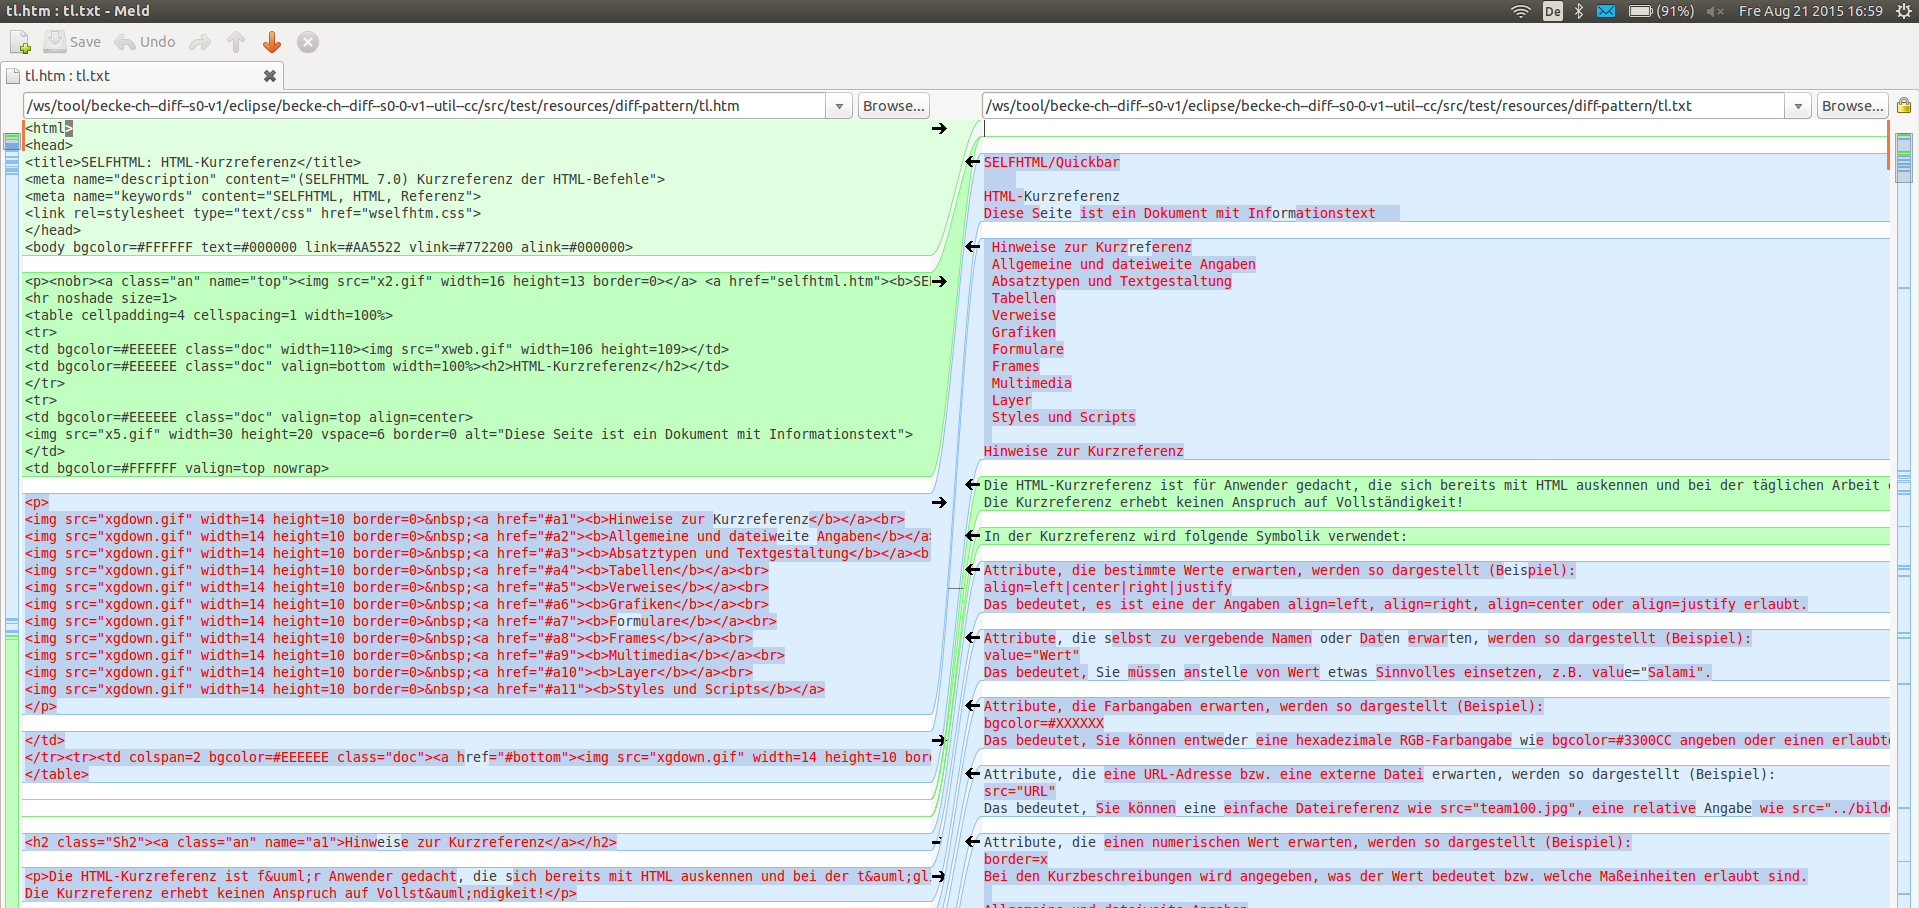The width and height of the screenshot is (1919, 908).
Task: Open the system gear menu at top right
Action: (1903, 11)
